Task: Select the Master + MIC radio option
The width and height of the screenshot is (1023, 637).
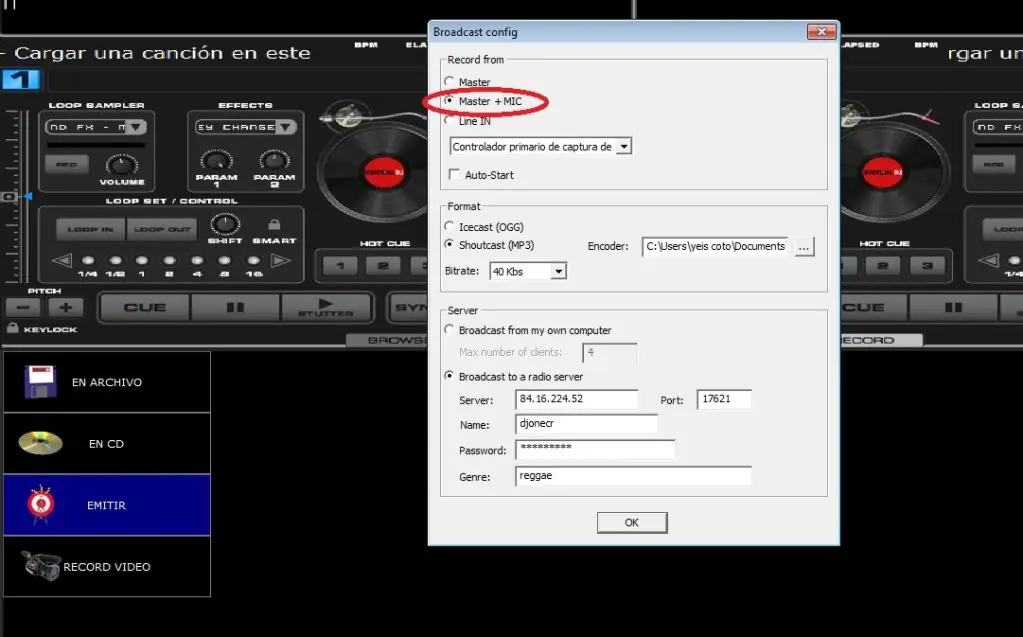Action: (x=449, y=101)
